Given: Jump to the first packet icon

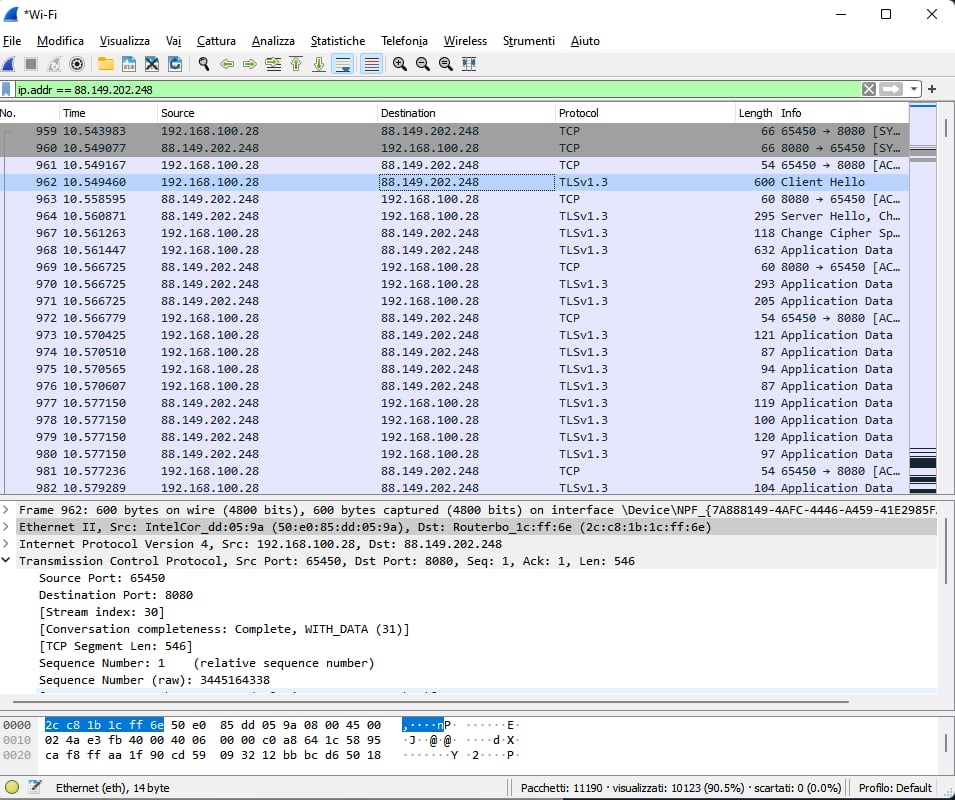Looking at the screenshot, I should point(296,64).
